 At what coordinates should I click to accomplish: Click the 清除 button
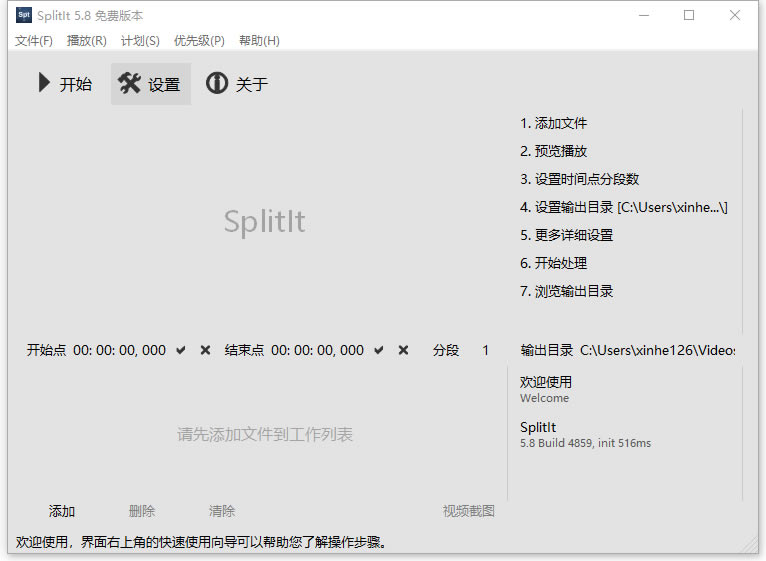coord(222,511)
